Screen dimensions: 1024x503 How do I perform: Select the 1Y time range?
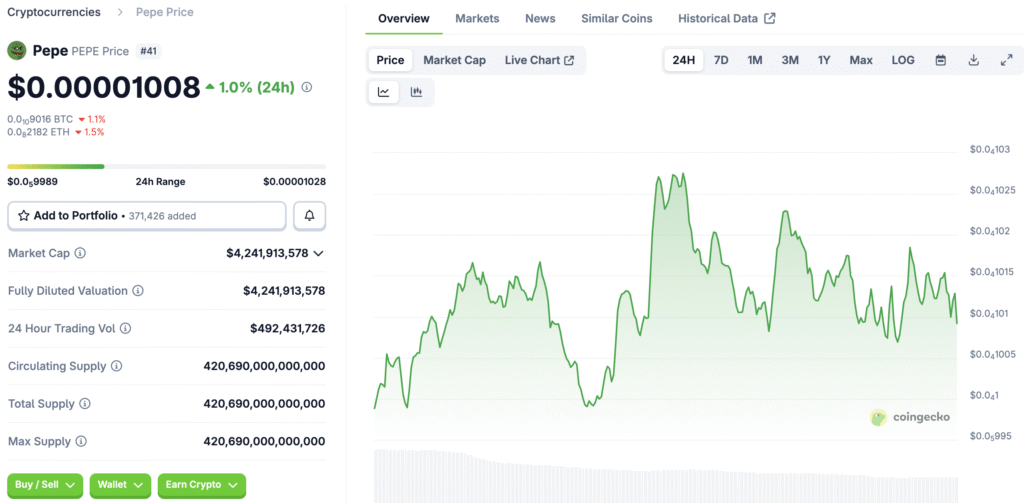pyautogui.click(x=824, y=60)
